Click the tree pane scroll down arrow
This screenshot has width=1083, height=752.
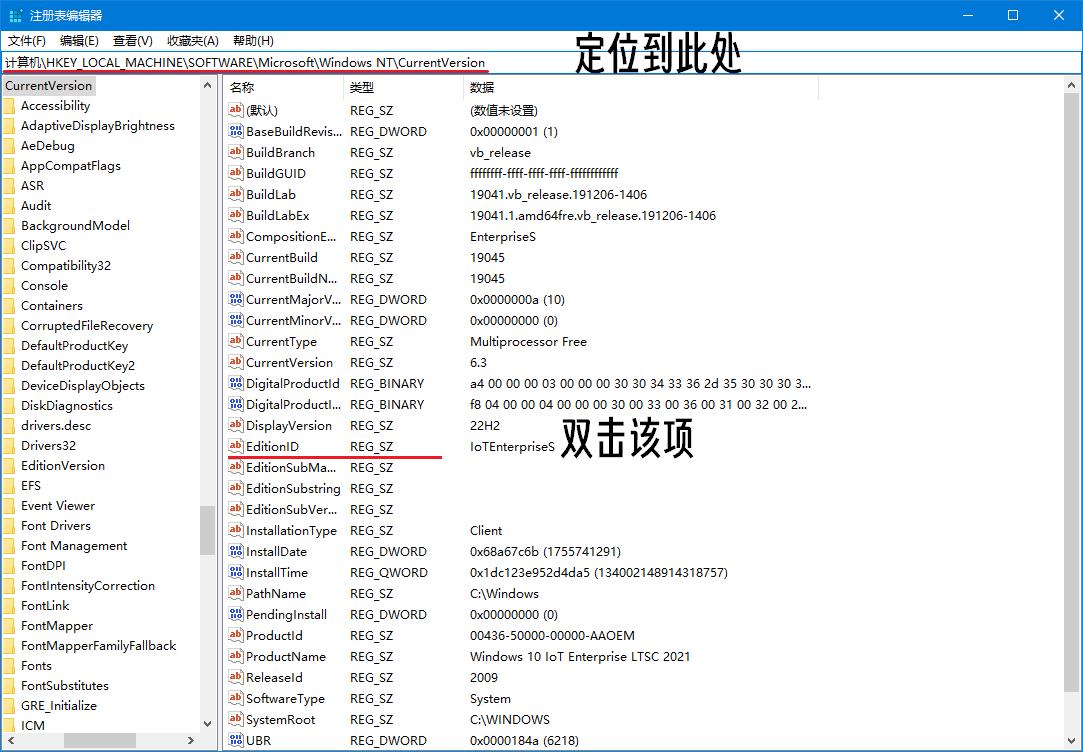207,723
